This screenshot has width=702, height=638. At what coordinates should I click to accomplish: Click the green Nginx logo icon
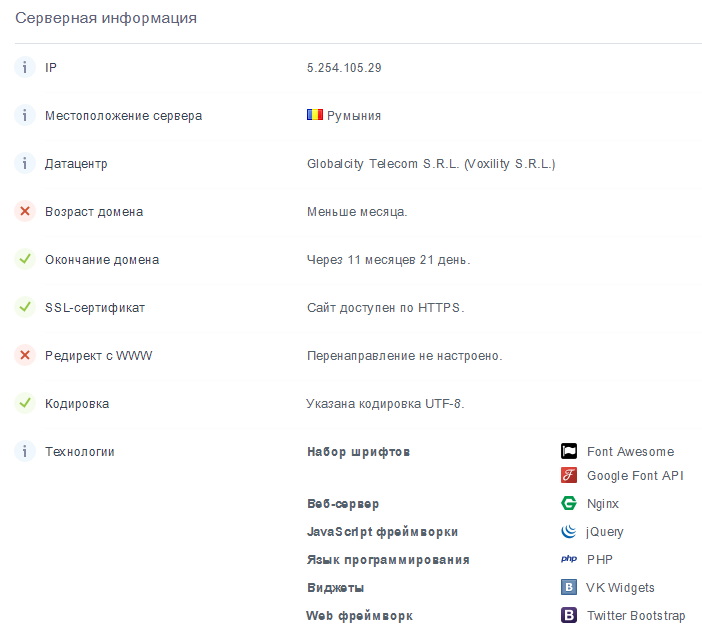(569, 503)
